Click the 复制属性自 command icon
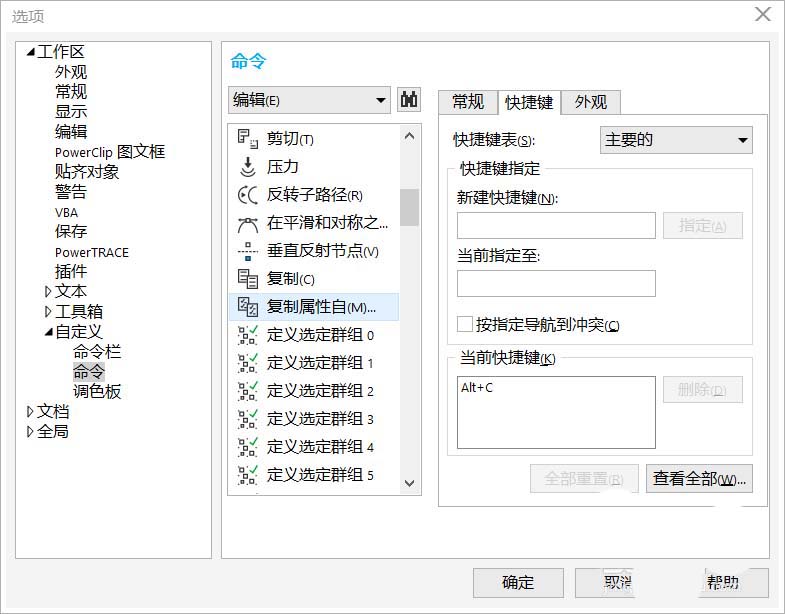 [x=247, y=307]
